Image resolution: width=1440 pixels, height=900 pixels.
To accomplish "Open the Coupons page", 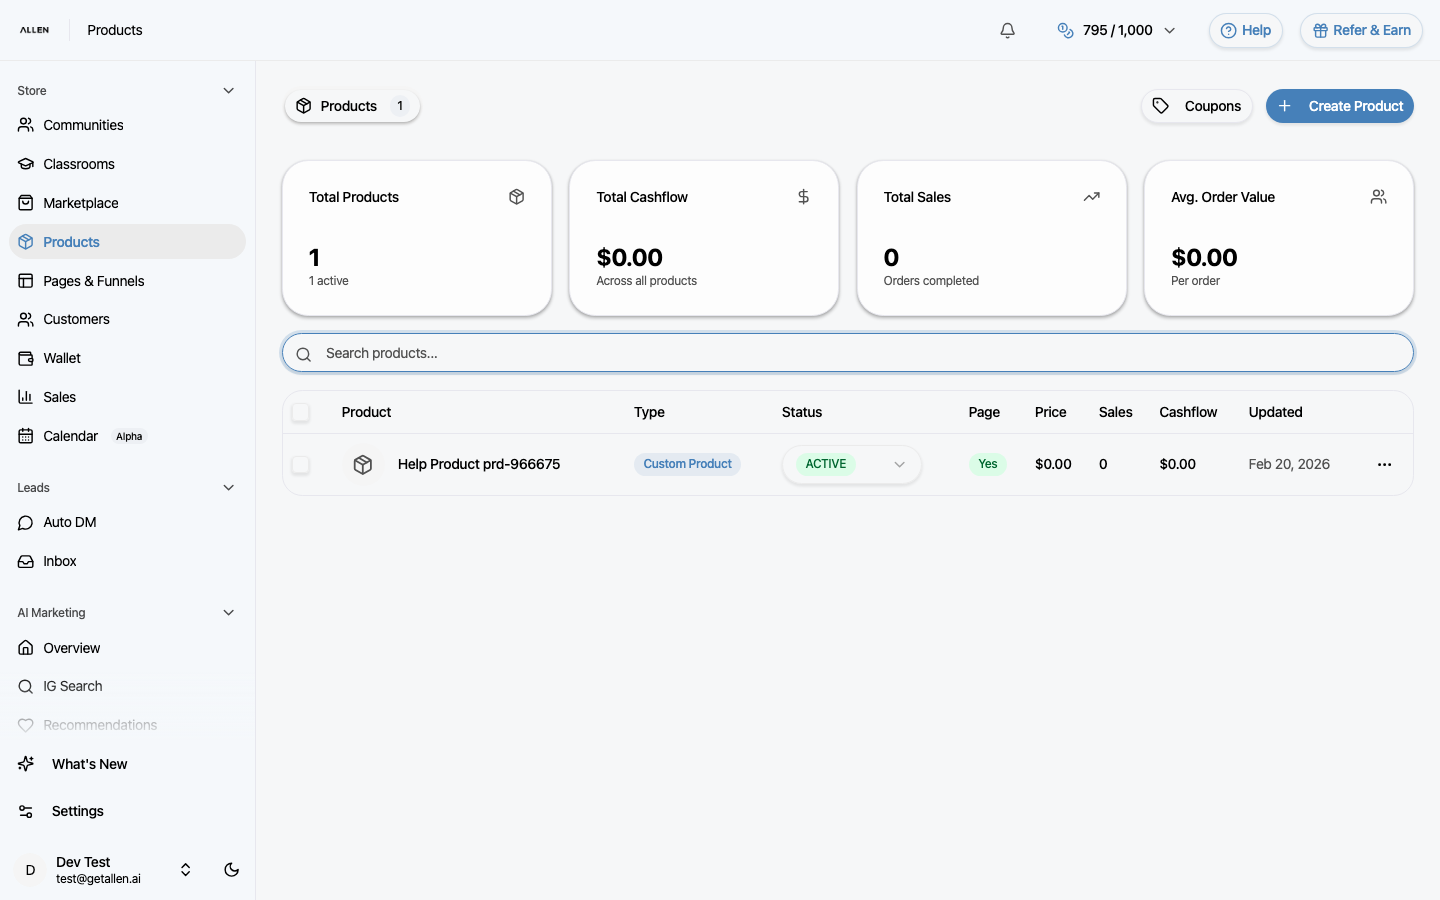I will click(1197, 106).
